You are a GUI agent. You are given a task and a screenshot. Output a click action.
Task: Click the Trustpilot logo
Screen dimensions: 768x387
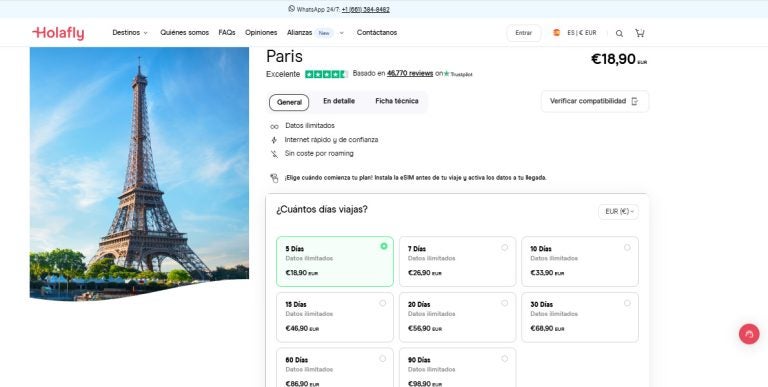pyautogui.click(x=458, y=74)
